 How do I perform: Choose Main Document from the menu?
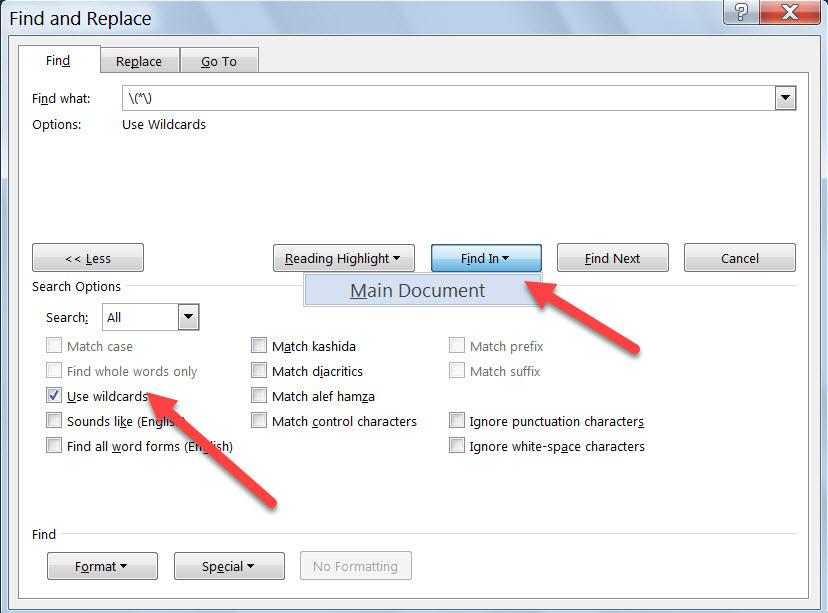pyautogui.click(x=418, y=291)
